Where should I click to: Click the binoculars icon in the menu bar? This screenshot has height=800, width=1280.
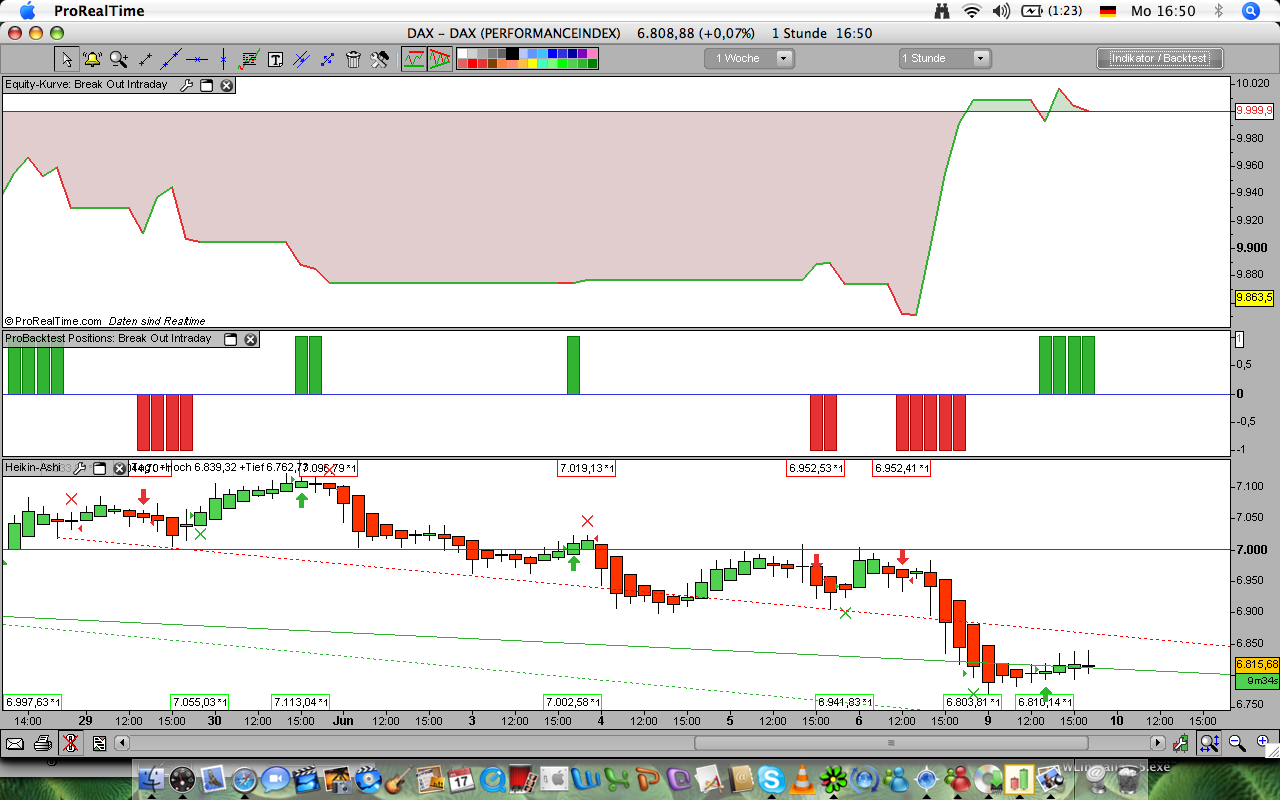coord(941,11)
